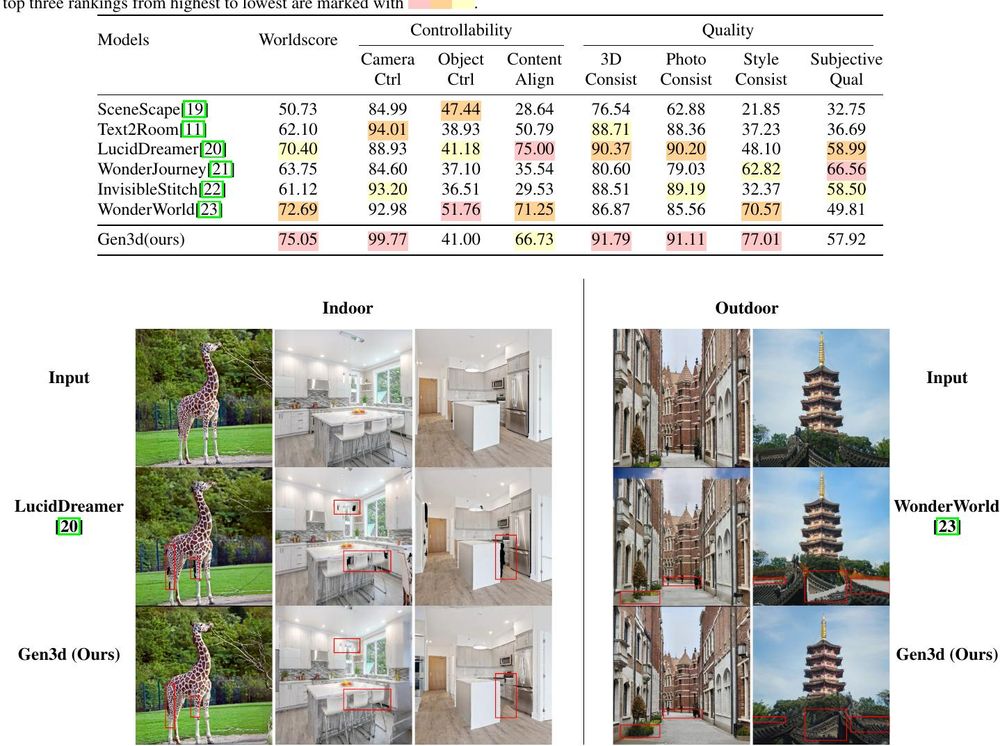
Task: Open citation link [19] beside SceneScape
Action: [195, 109]
